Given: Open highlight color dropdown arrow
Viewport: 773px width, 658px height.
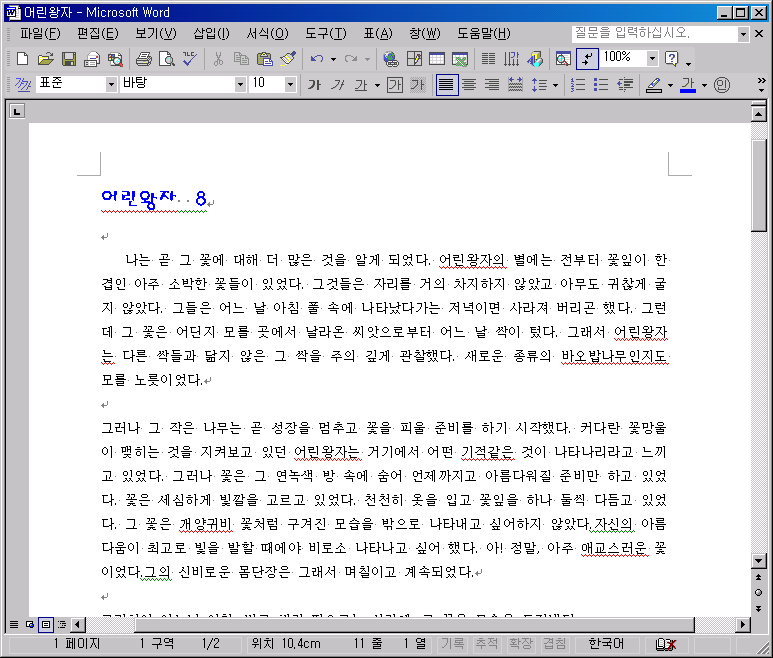Looking at the screenshot, I should [670, 85].
